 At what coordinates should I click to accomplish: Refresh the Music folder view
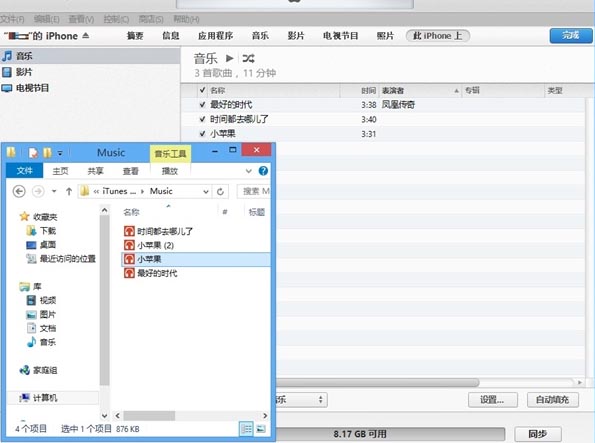coord(220,191)
